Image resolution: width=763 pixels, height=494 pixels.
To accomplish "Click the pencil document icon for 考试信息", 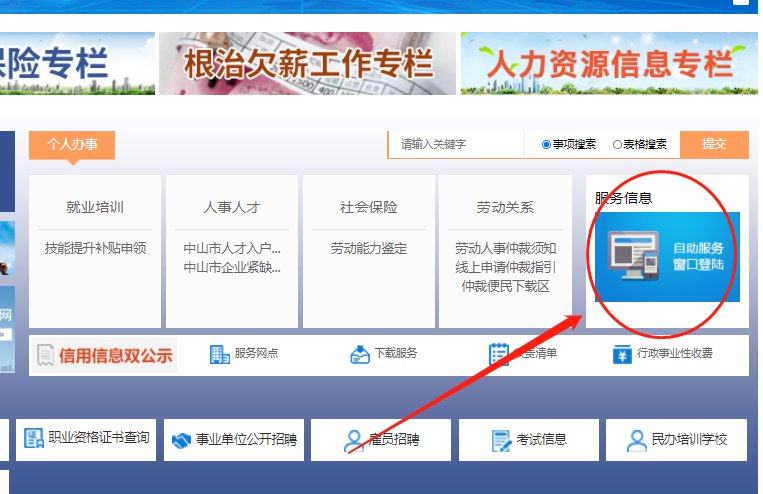I will tap(501, 441).
